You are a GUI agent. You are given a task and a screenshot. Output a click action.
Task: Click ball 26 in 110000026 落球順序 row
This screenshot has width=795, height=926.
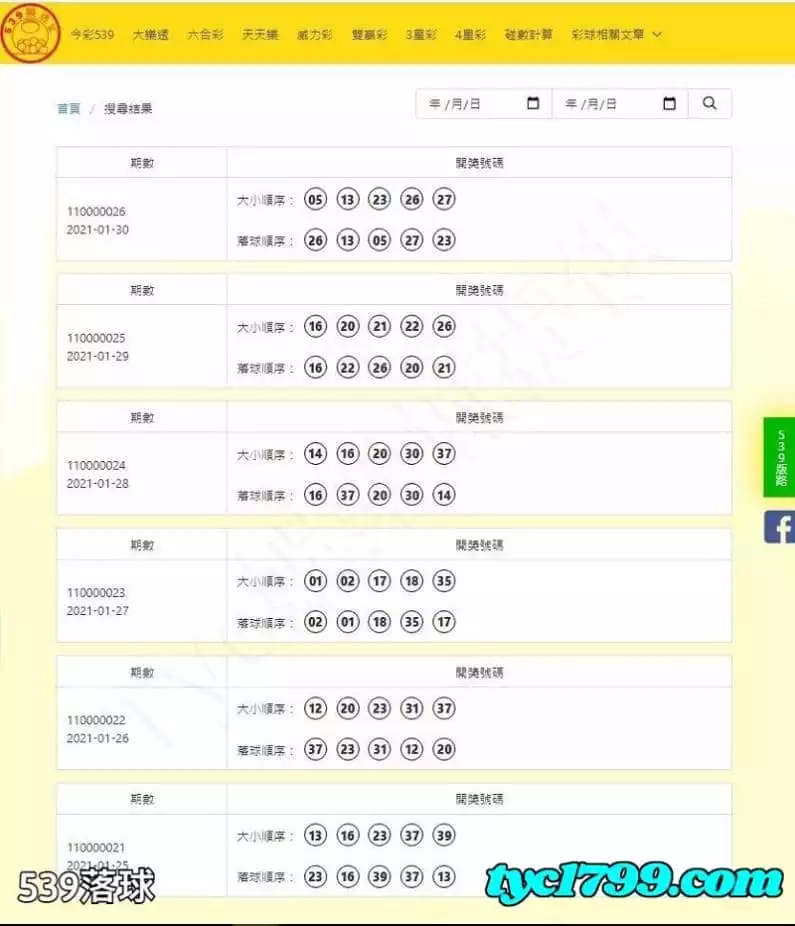315,240
